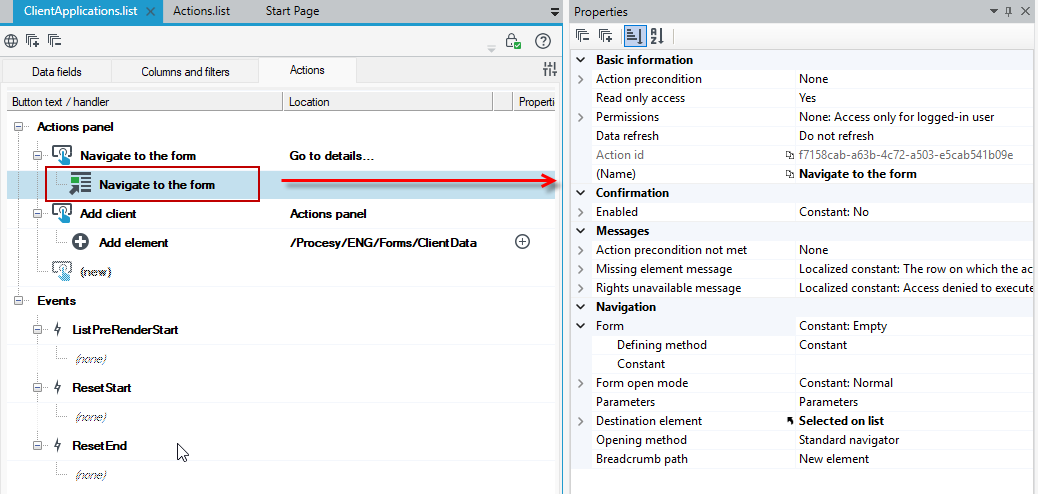The image size is (1038, 494).
Task: Collapse the Actions panel tree node
Action: pos(18,126)
